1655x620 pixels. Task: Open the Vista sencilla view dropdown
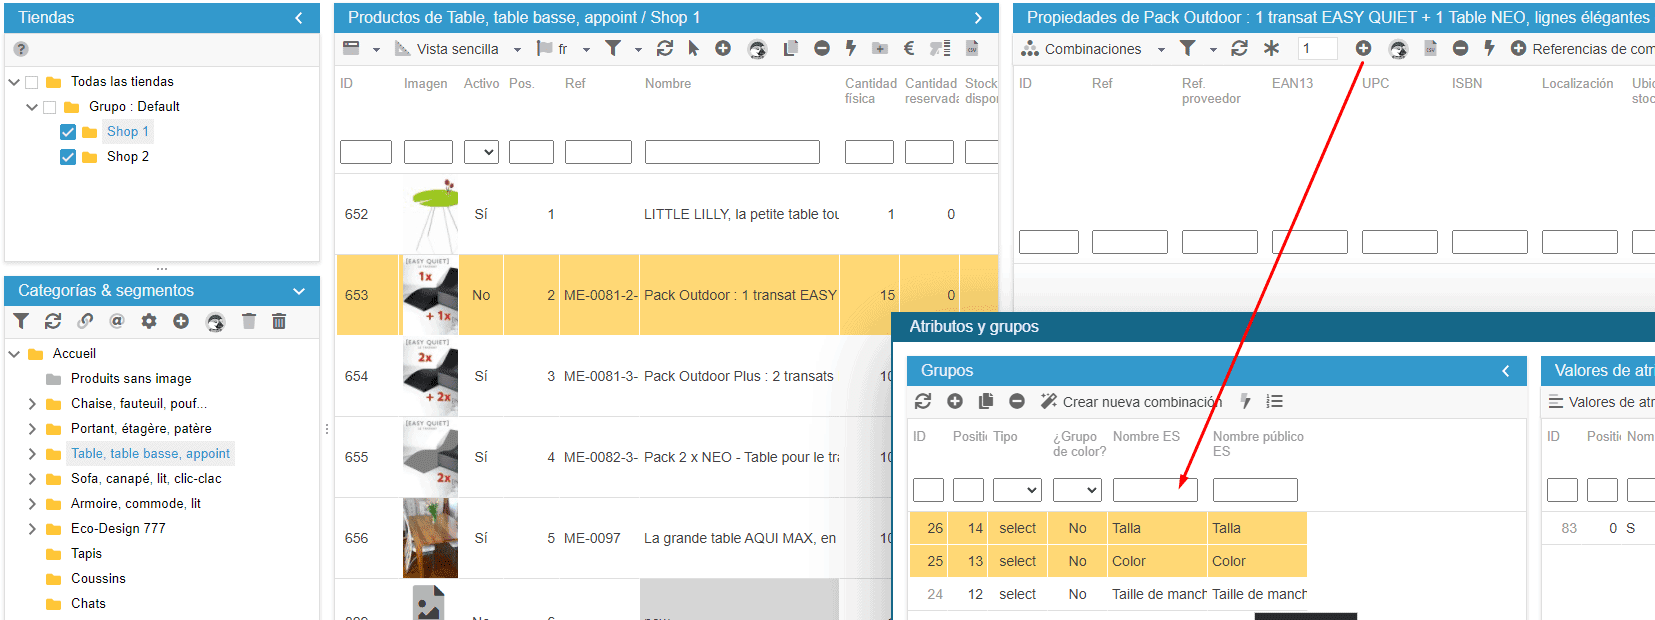tap(458, 49)
